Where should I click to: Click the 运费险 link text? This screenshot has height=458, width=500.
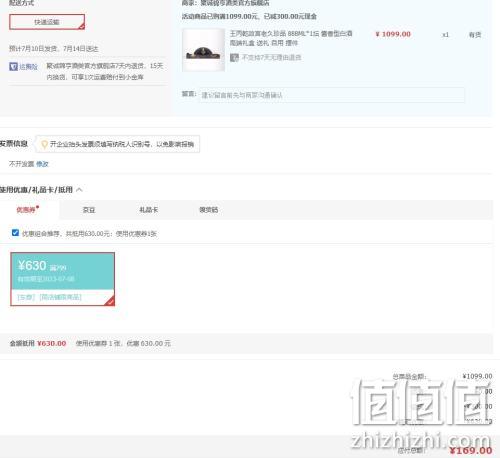(28, 67)
